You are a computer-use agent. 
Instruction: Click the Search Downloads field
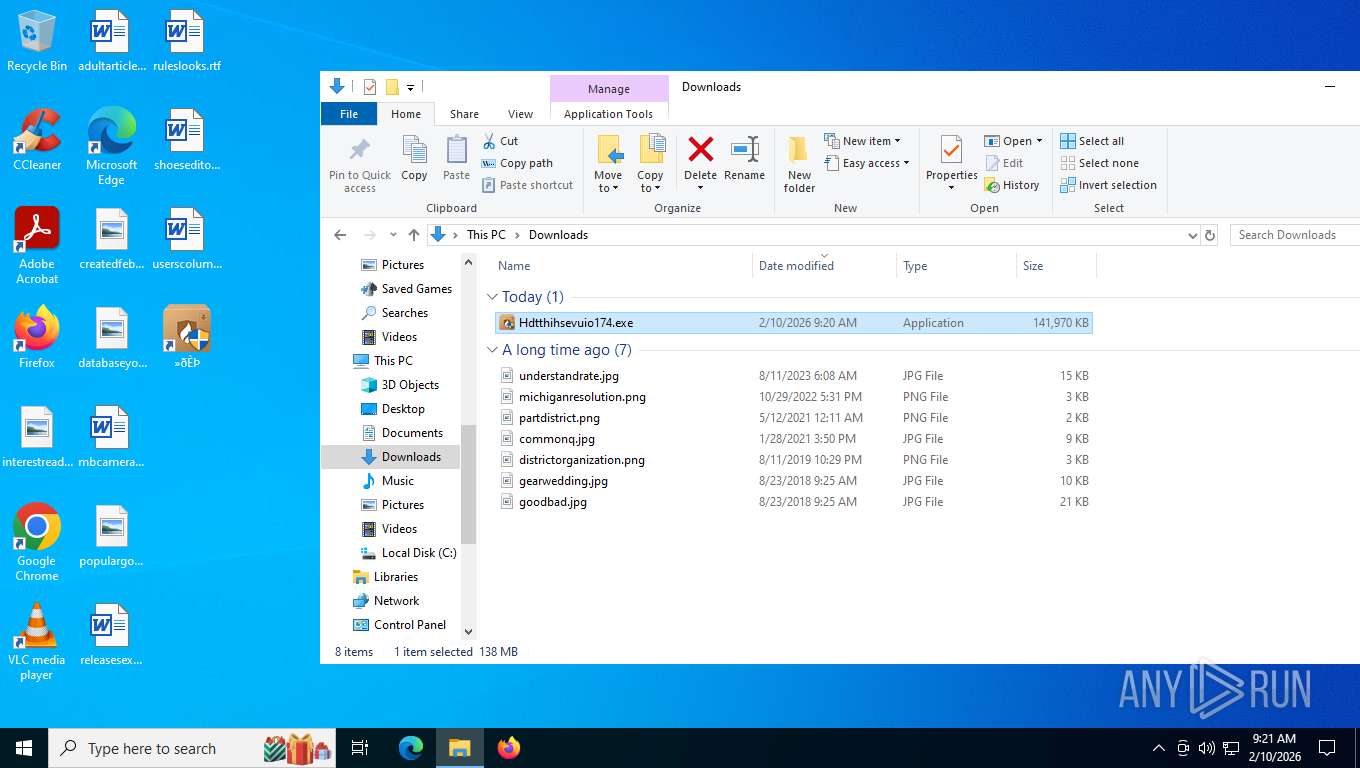pos(1295,235)
